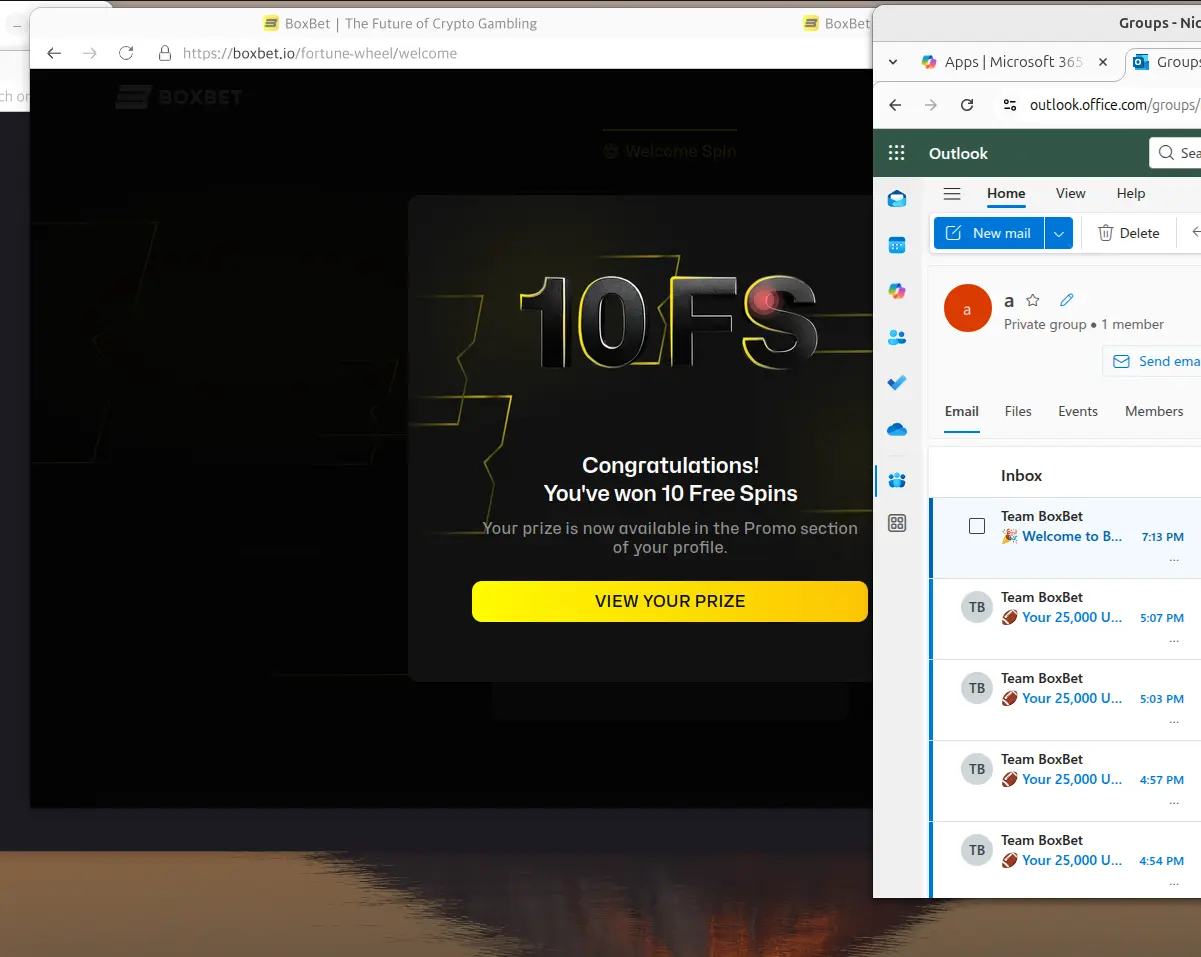Favorite group 'a' with star icon
This screenshot has height=957, width=1201.
coord(1033,300)
